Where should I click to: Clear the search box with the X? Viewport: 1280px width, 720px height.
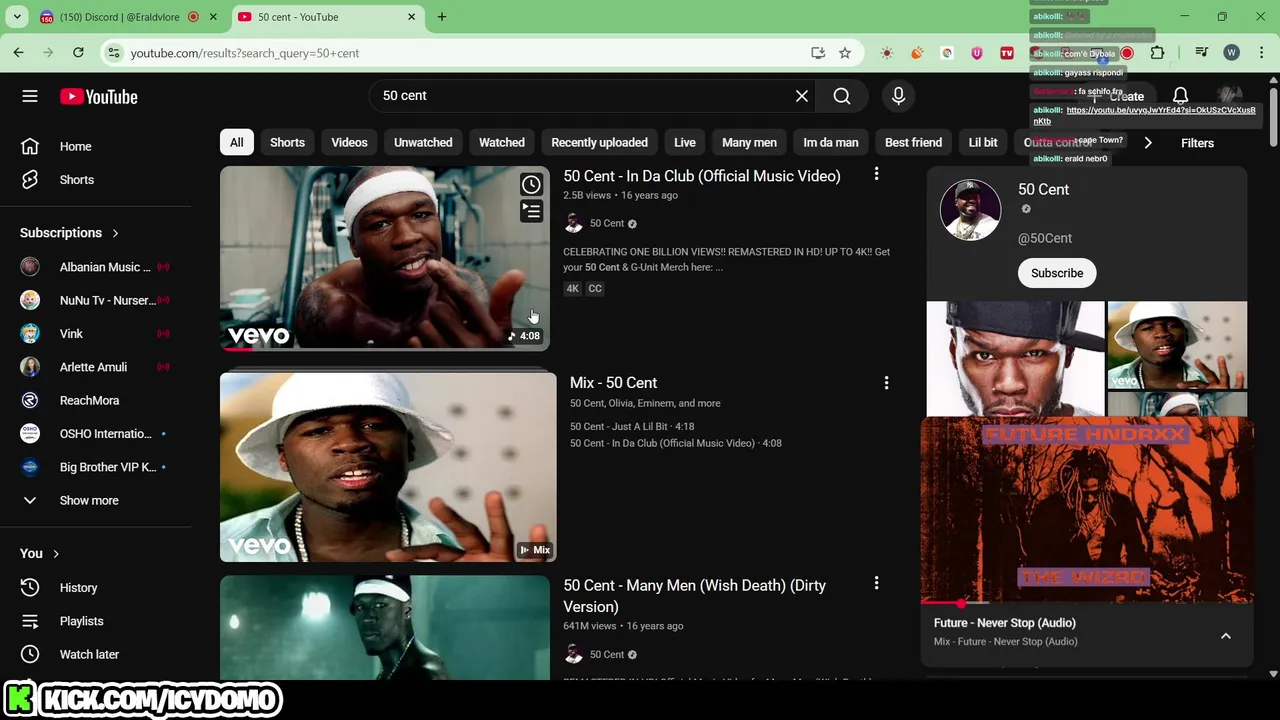coord(802,96)
